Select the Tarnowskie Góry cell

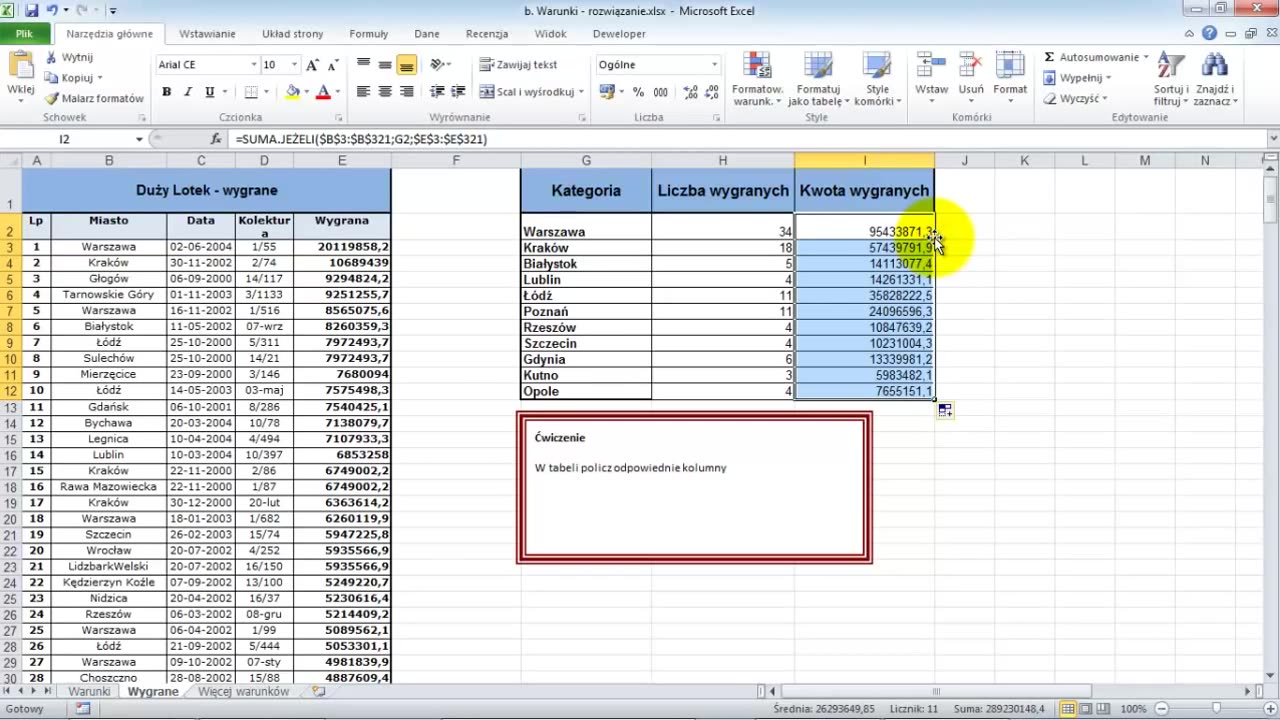[x=108, y=295]
